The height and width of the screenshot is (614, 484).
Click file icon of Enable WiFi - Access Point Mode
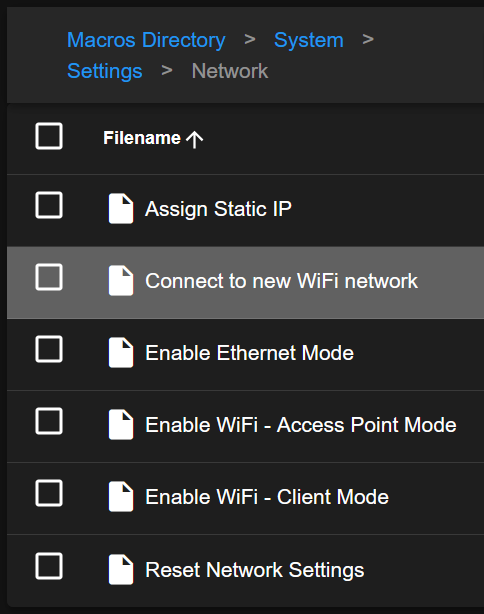121,424
